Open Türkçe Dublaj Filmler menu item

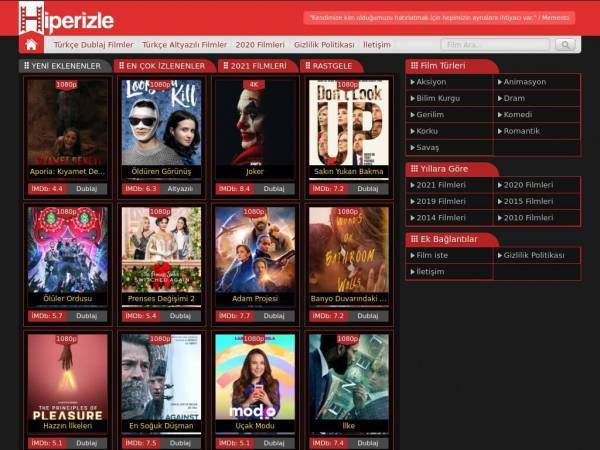(93, 45)
